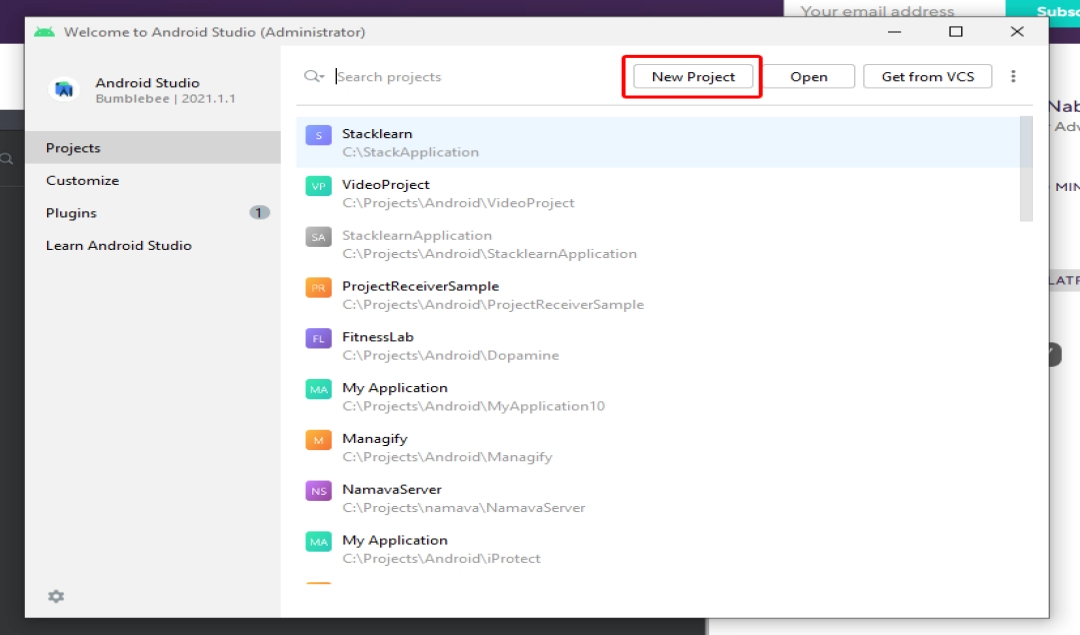Click the Stacklearn project S icon
Screen dimensions: 1080x635
(x=318, y=136)
